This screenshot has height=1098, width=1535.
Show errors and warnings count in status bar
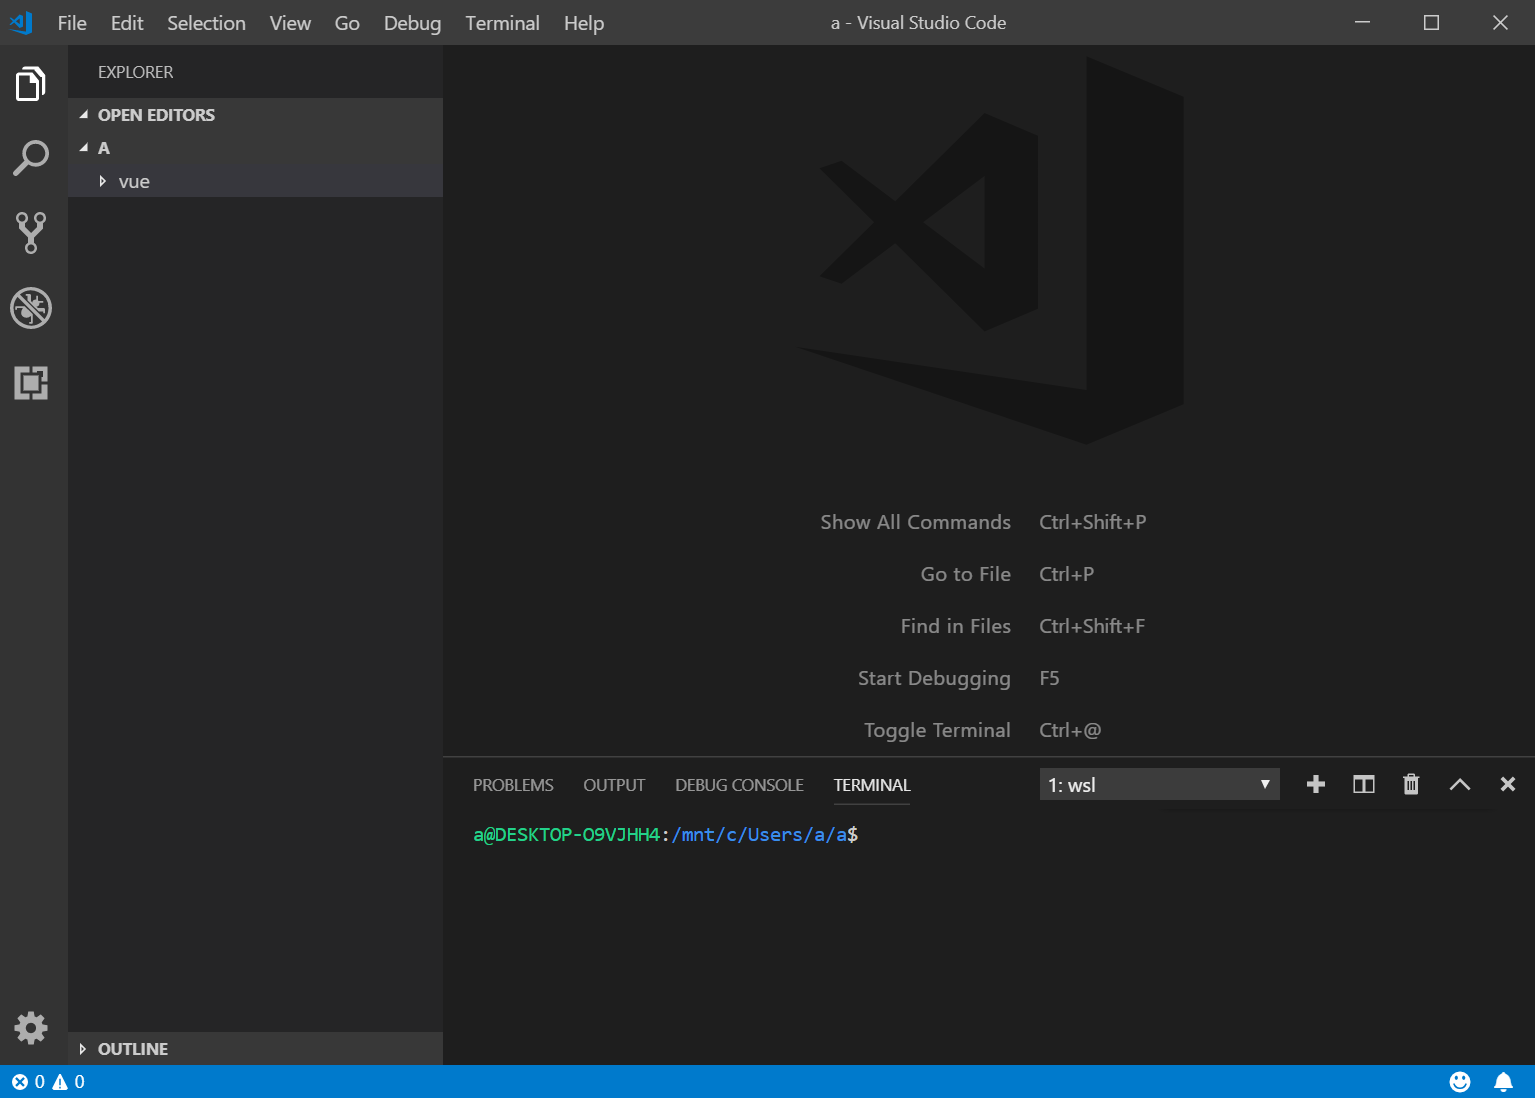coord(48,1082)
